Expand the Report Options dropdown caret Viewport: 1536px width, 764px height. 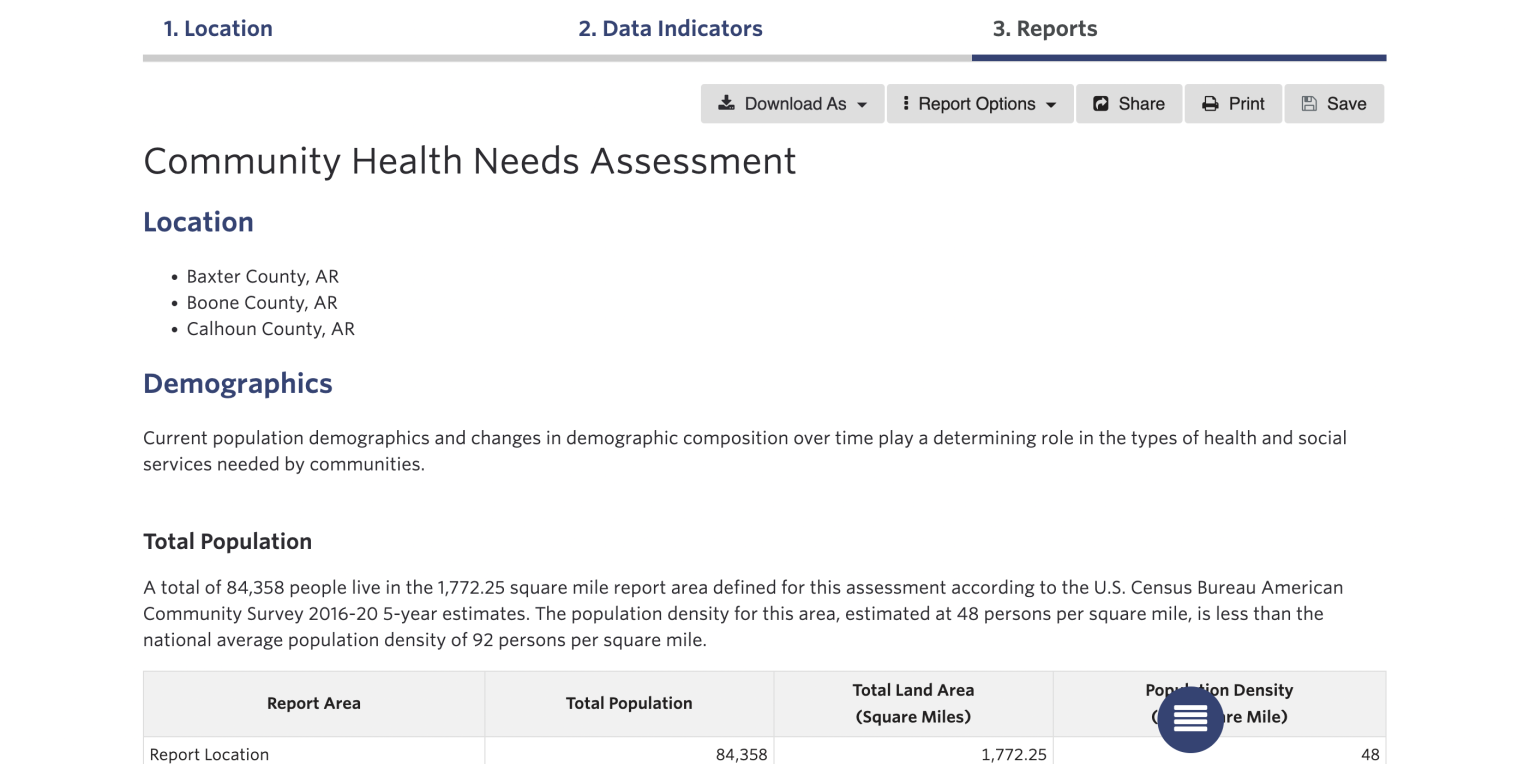[1051, 105]
